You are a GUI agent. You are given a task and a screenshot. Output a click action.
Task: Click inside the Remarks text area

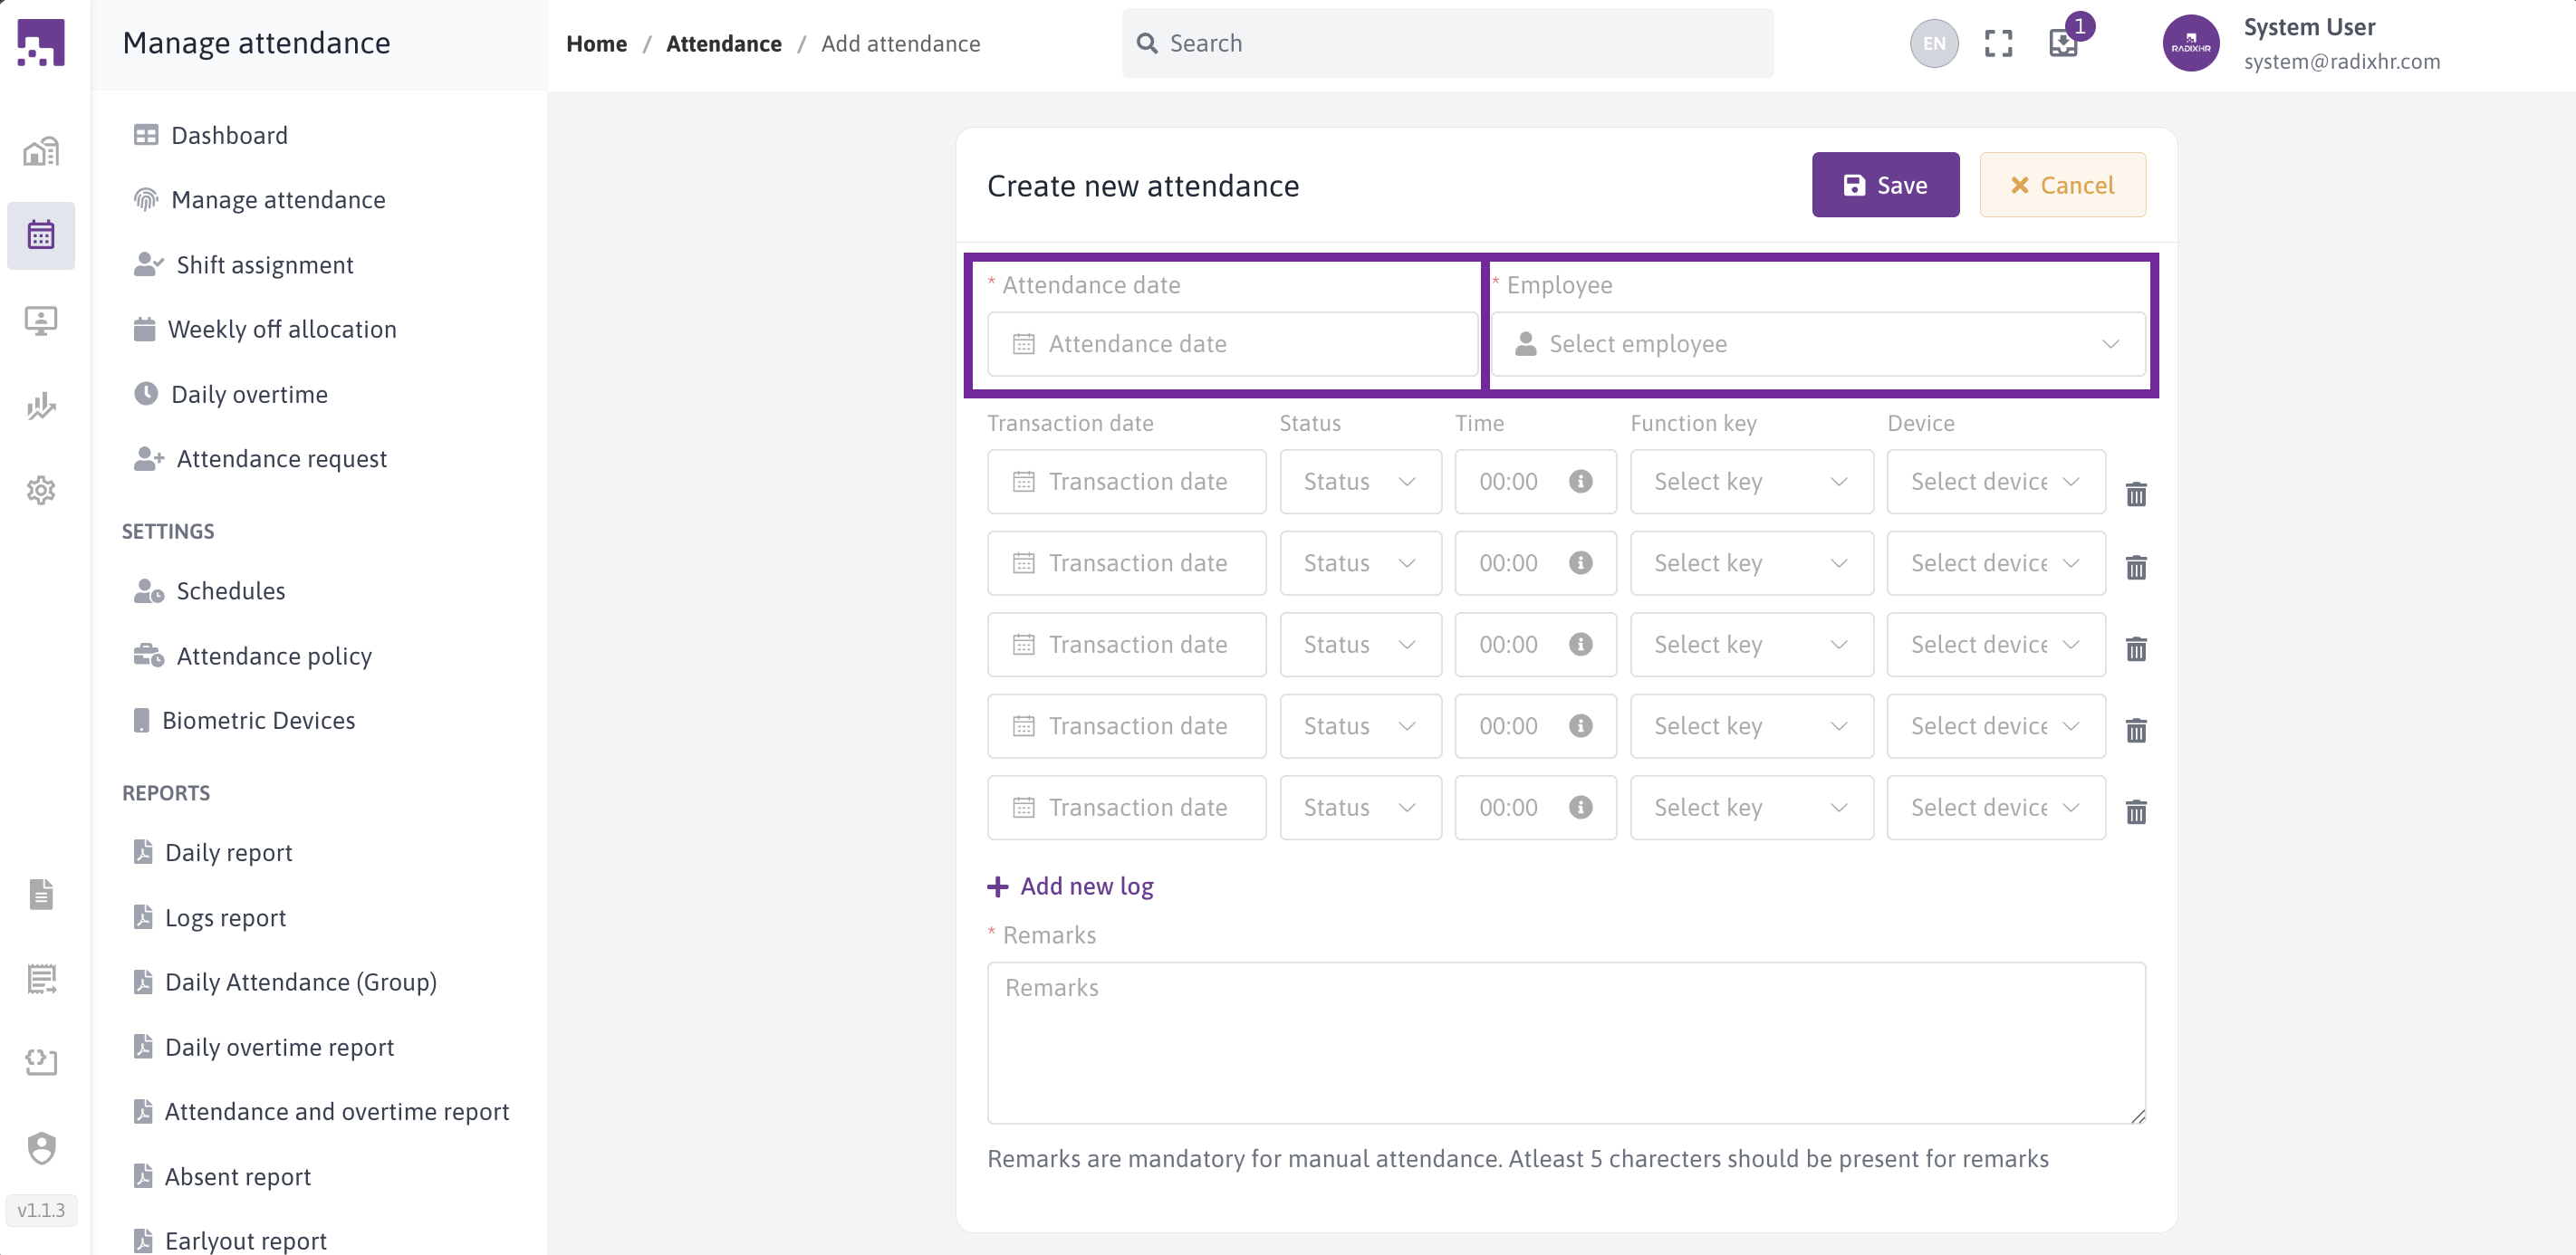(x=1565, y=1043)
